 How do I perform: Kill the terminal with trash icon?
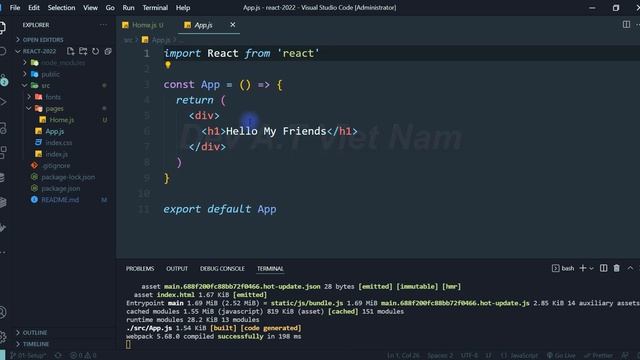[616, 268]
